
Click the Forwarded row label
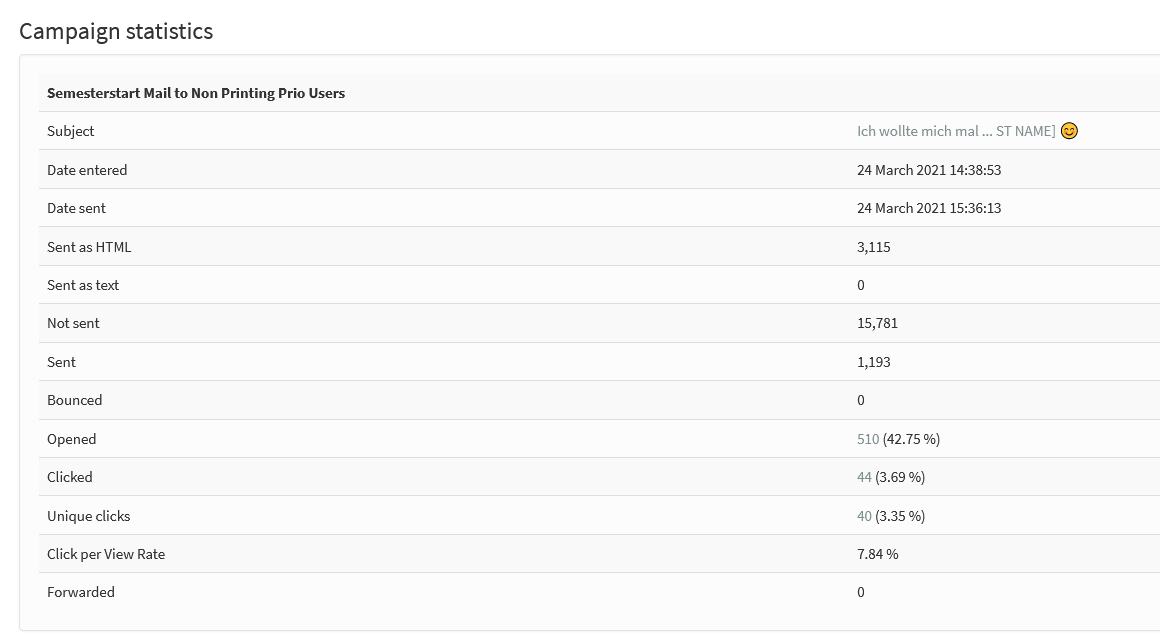coord(81,592)
